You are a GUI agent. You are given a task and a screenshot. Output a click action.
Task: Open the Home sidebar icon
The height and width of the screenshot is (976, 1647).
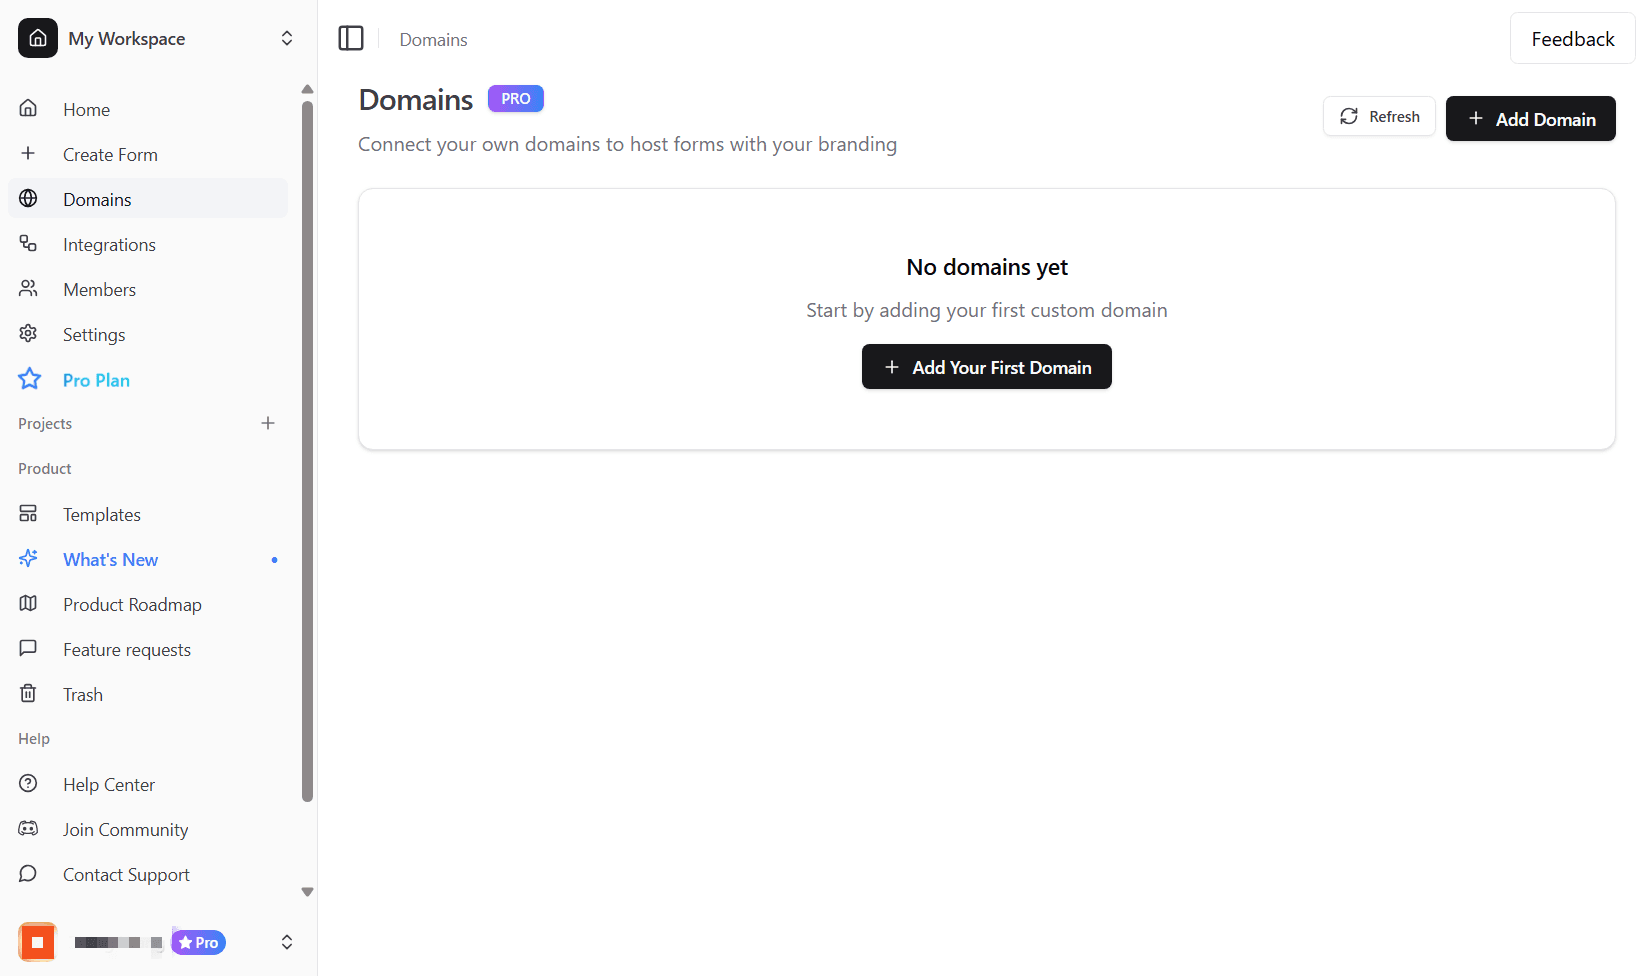click(28, 109)
